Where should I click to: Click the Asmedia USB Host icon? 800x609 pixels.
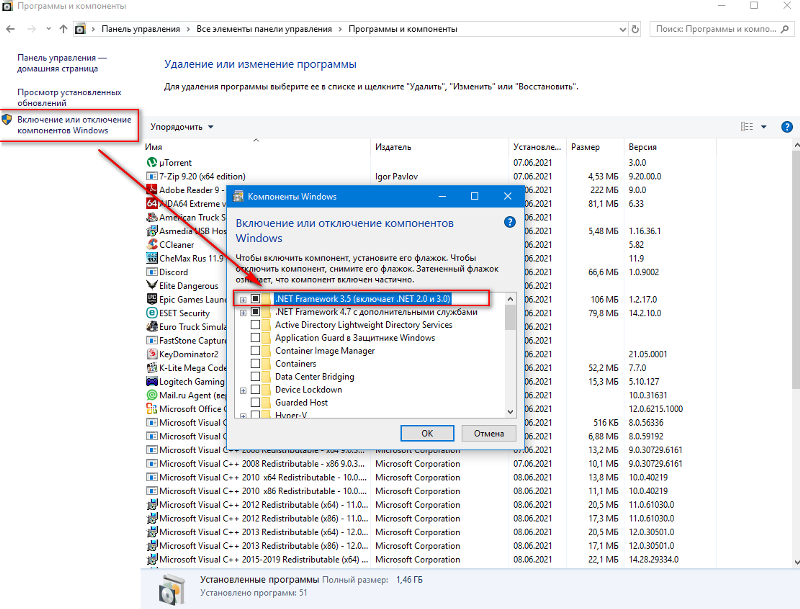click(x=152, y=231)
